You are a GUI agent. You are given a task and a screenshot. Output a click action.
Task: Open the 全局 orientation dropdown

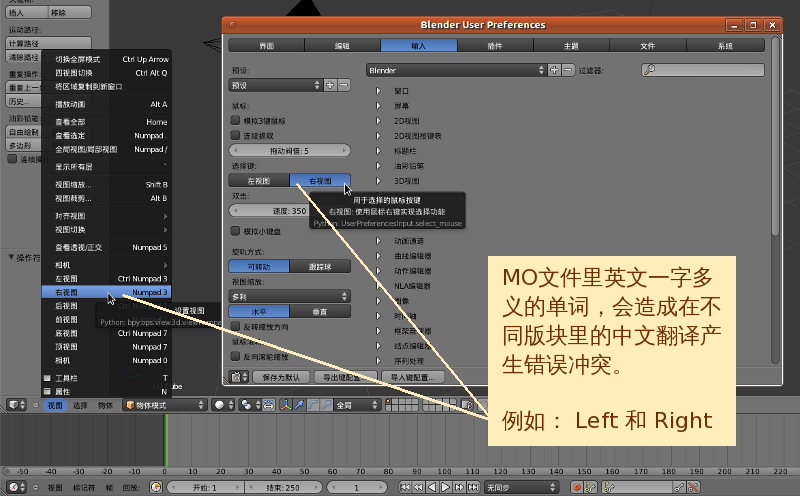357,405
